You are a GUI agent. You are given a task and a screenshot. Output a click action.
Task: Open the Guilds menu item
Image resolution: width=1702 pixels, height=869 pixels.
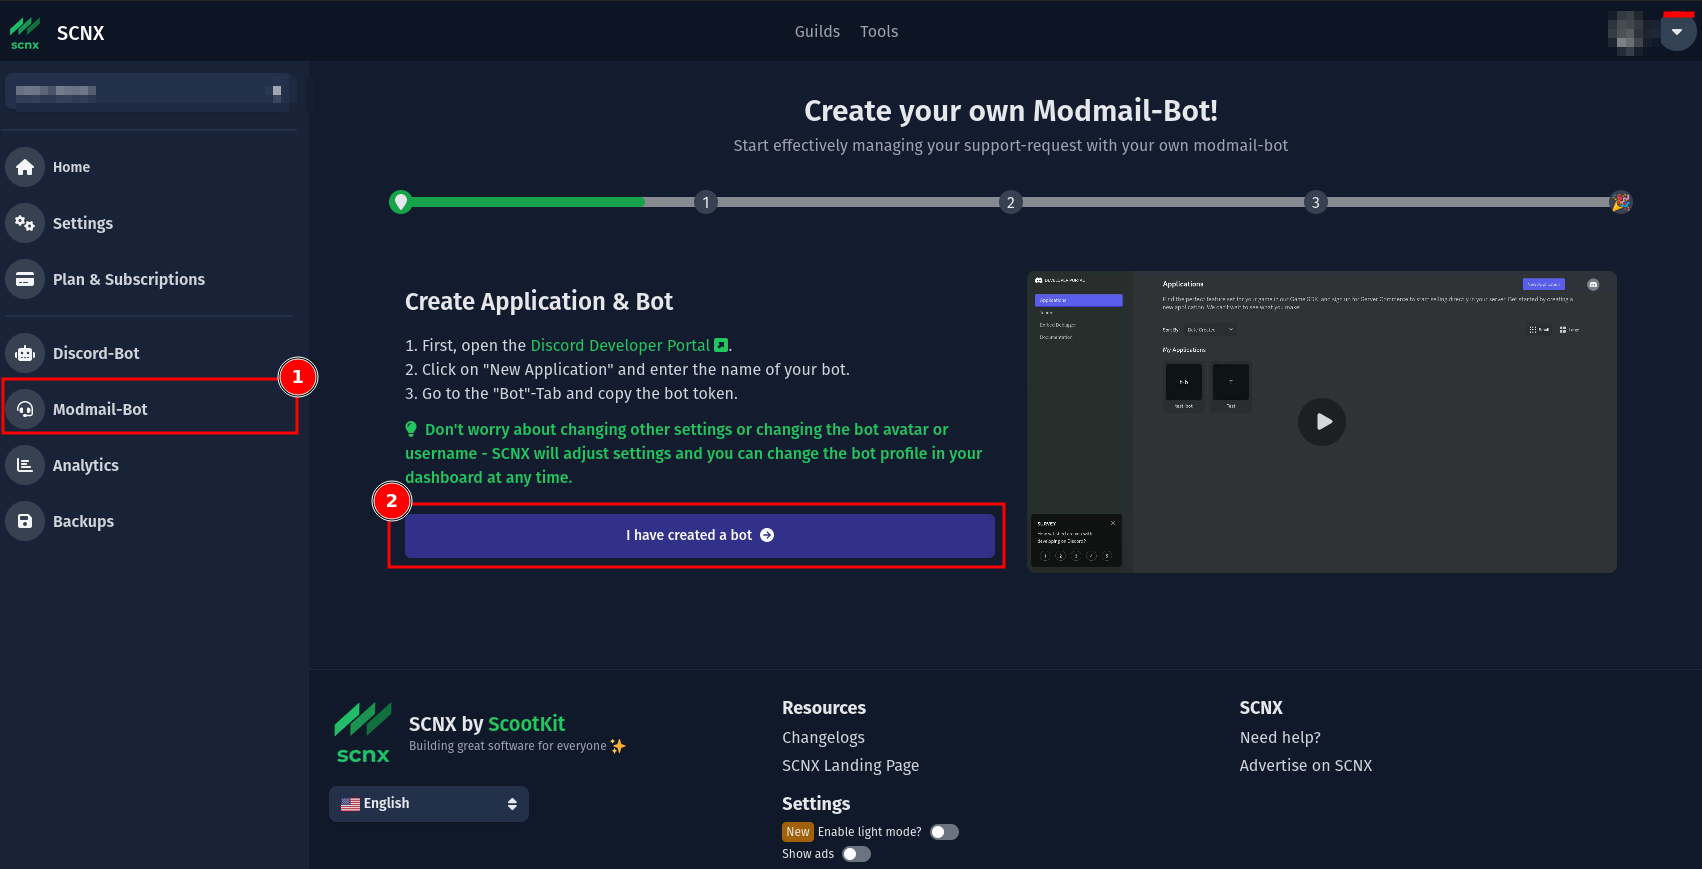(817, 32)
